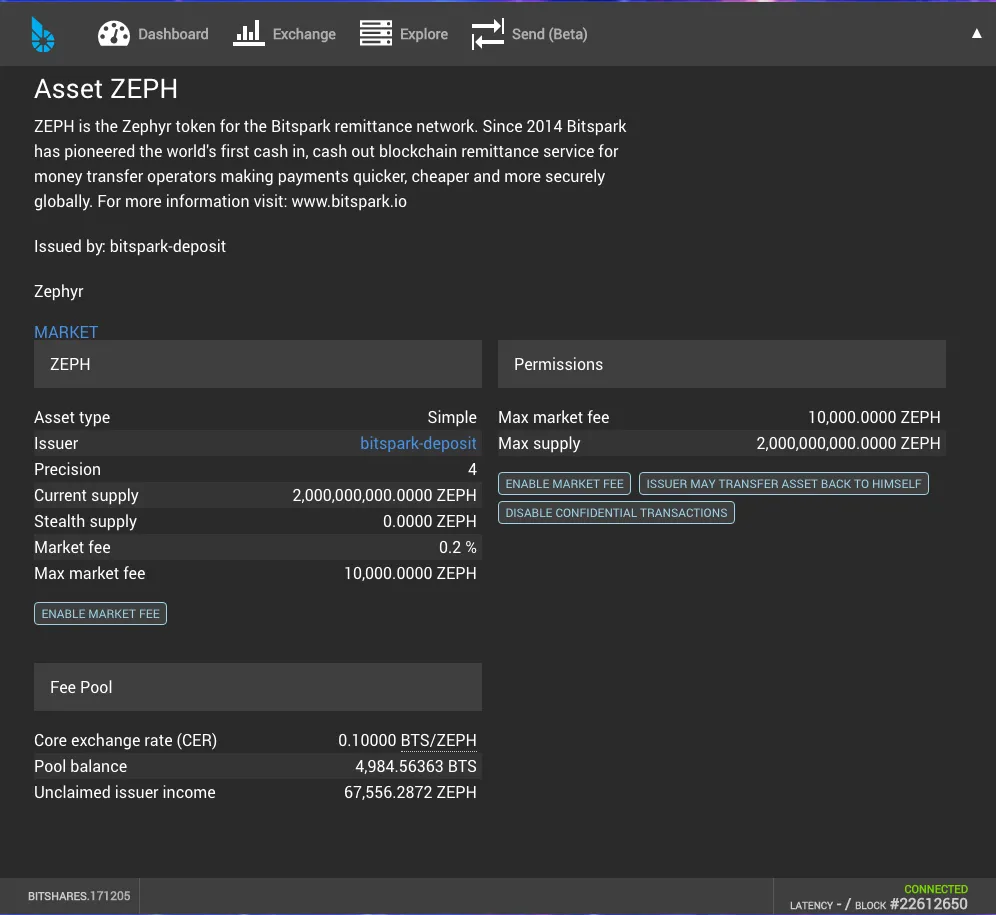Click the Asset ZEPH title
Viewport: 996px width, 915px height.
106,89
